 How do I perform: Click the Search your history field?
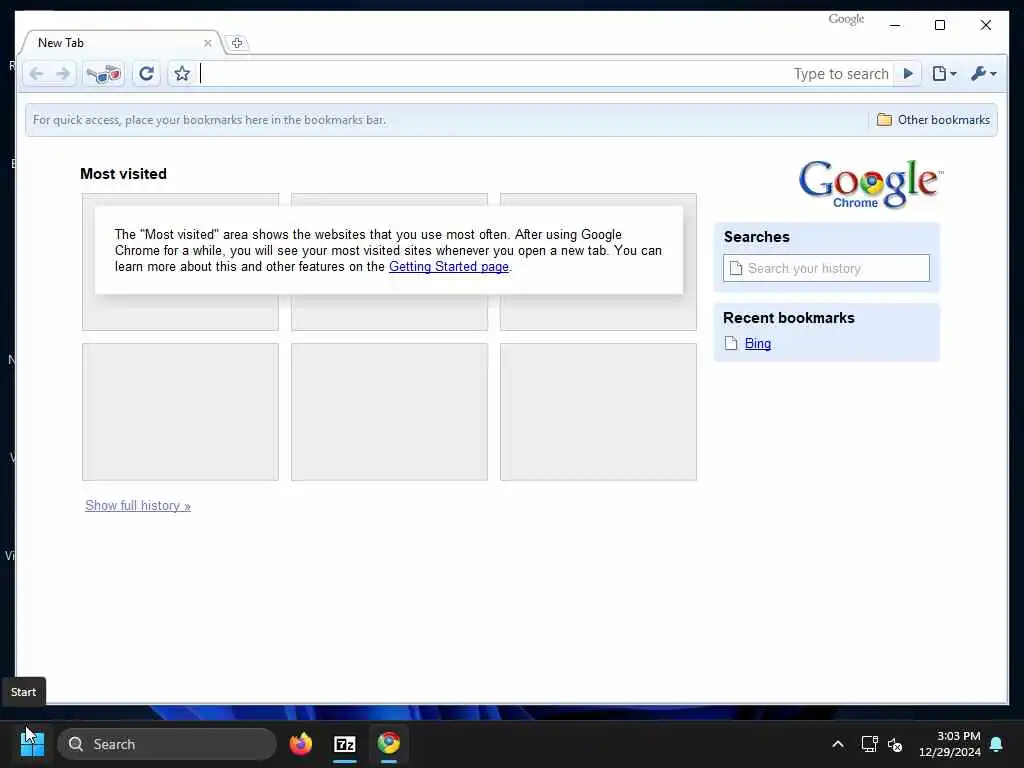826,268
